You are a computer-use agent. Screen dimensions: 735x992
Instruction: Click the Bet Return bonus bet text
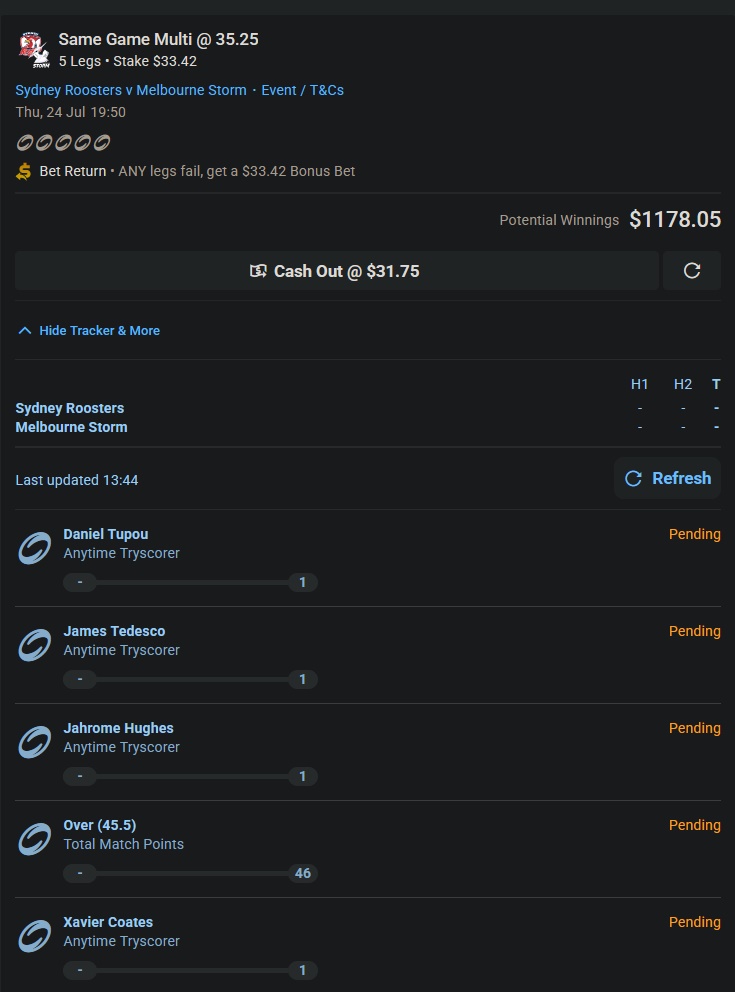tap(197, 171)
